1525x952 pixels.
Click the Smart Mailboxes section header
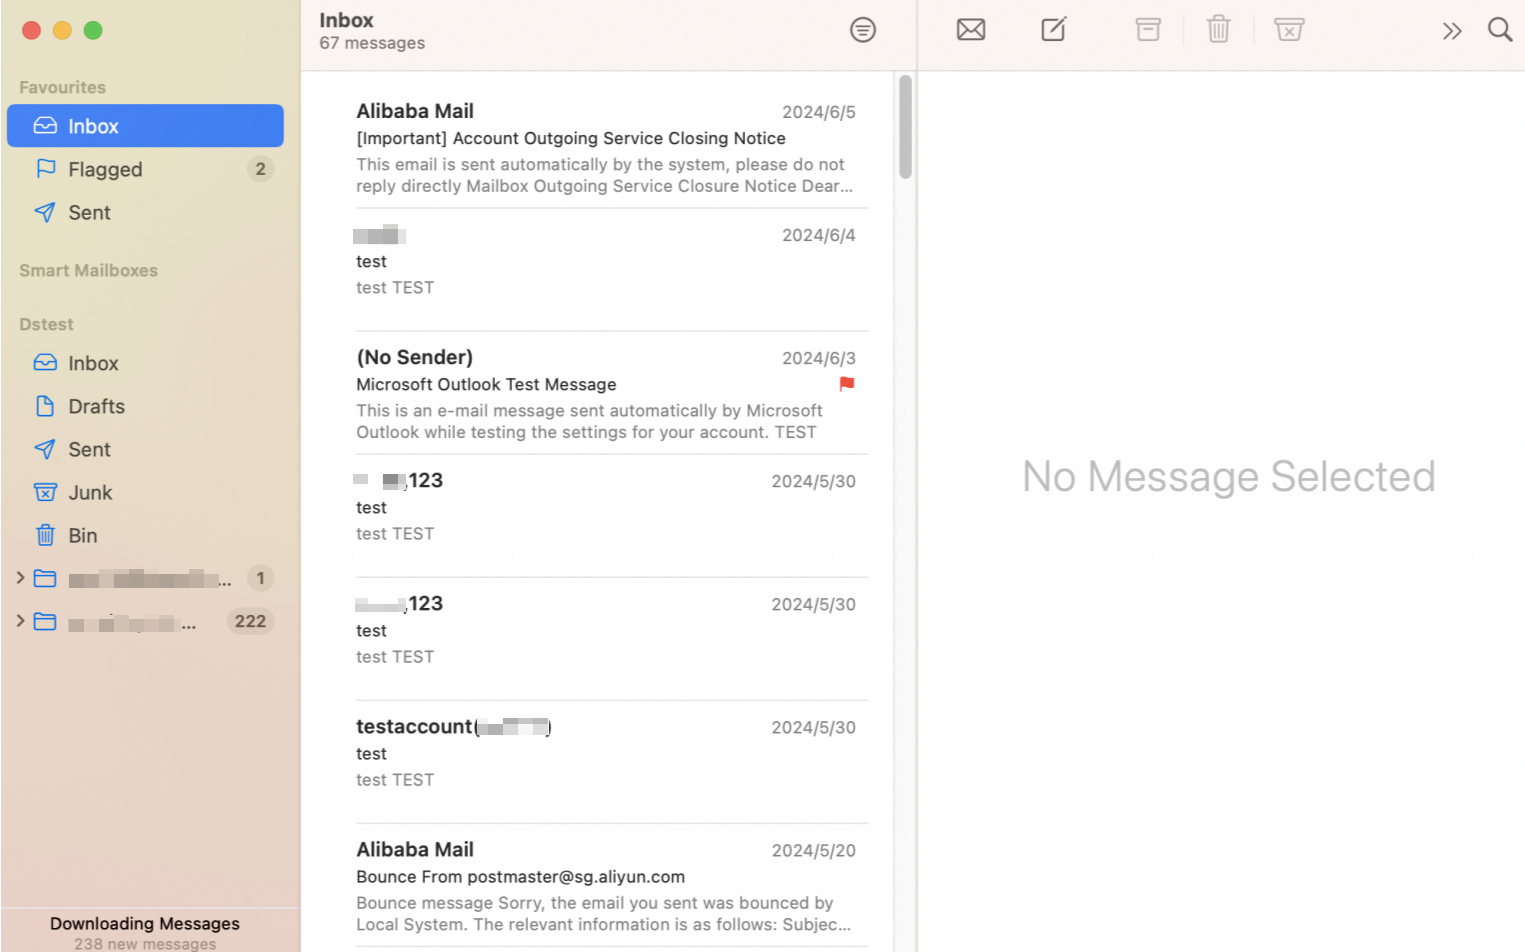coord(88,270)
